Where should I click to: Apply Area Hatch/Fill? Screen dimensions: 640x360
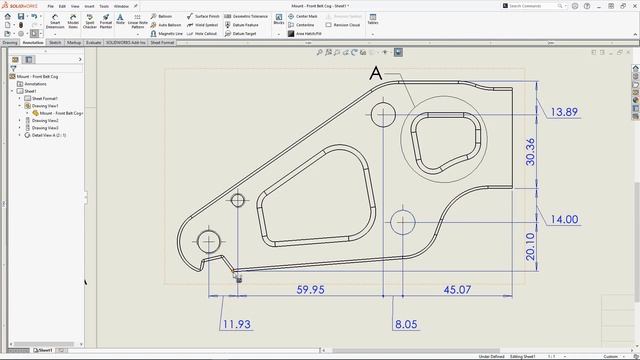(305, 33)
